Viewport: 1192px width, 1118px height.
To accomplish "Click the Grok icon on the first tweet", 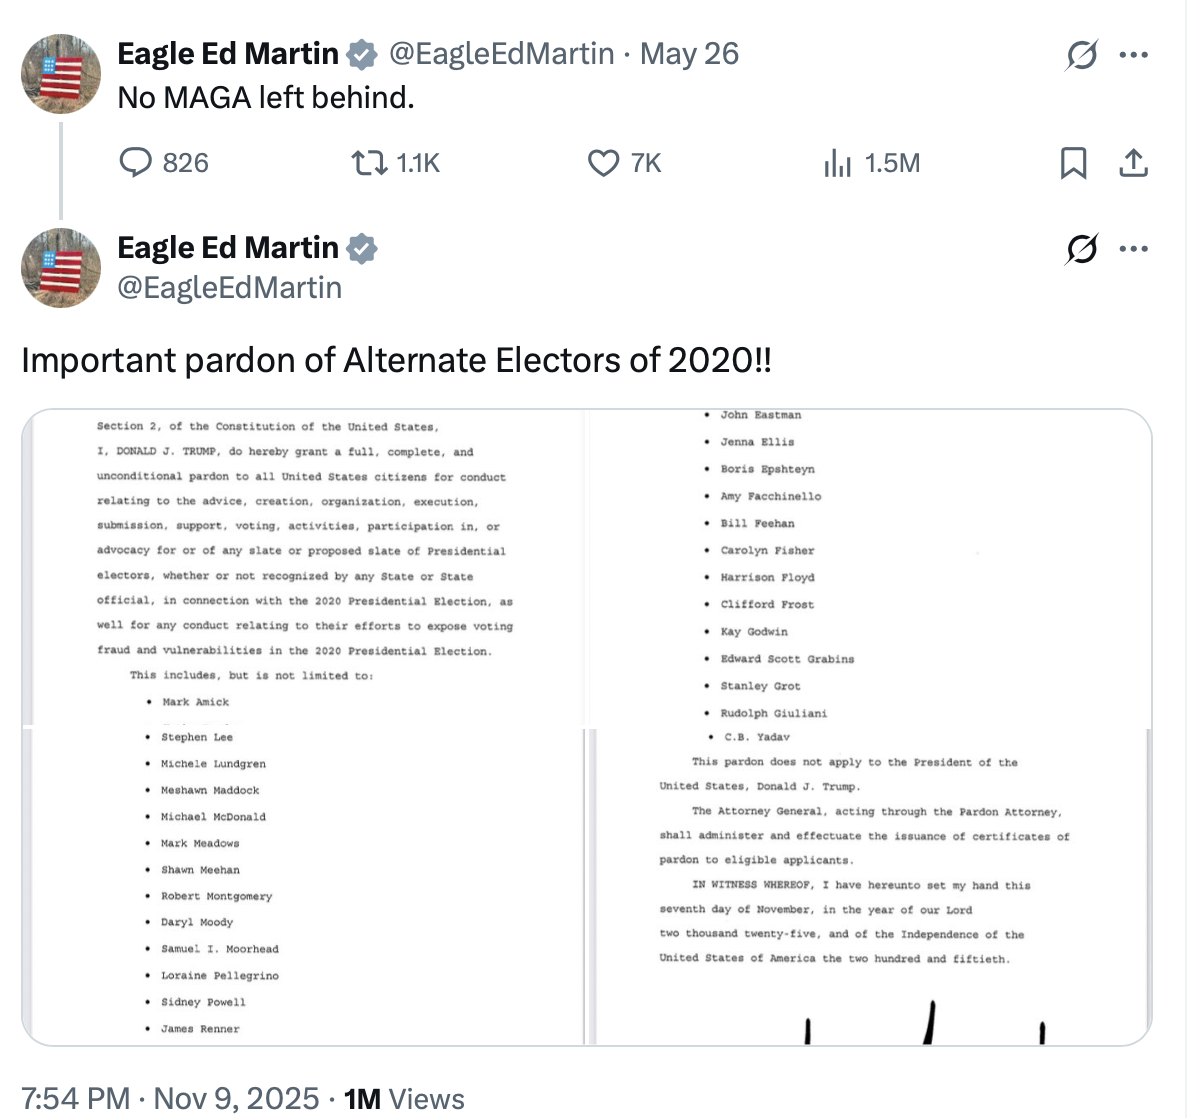I will (x=1081, y=55).
